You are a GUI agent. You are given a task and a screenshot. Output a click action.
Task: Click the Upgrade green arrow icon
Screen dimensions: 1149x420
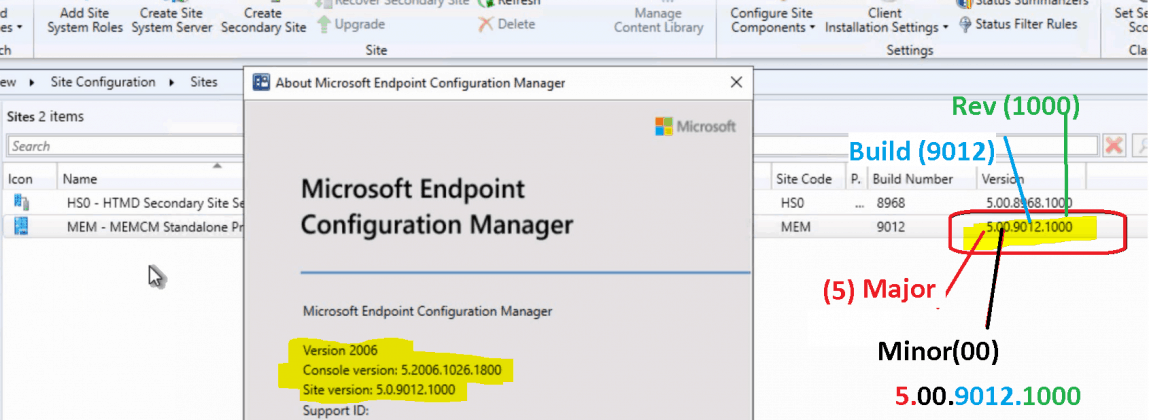325,24
